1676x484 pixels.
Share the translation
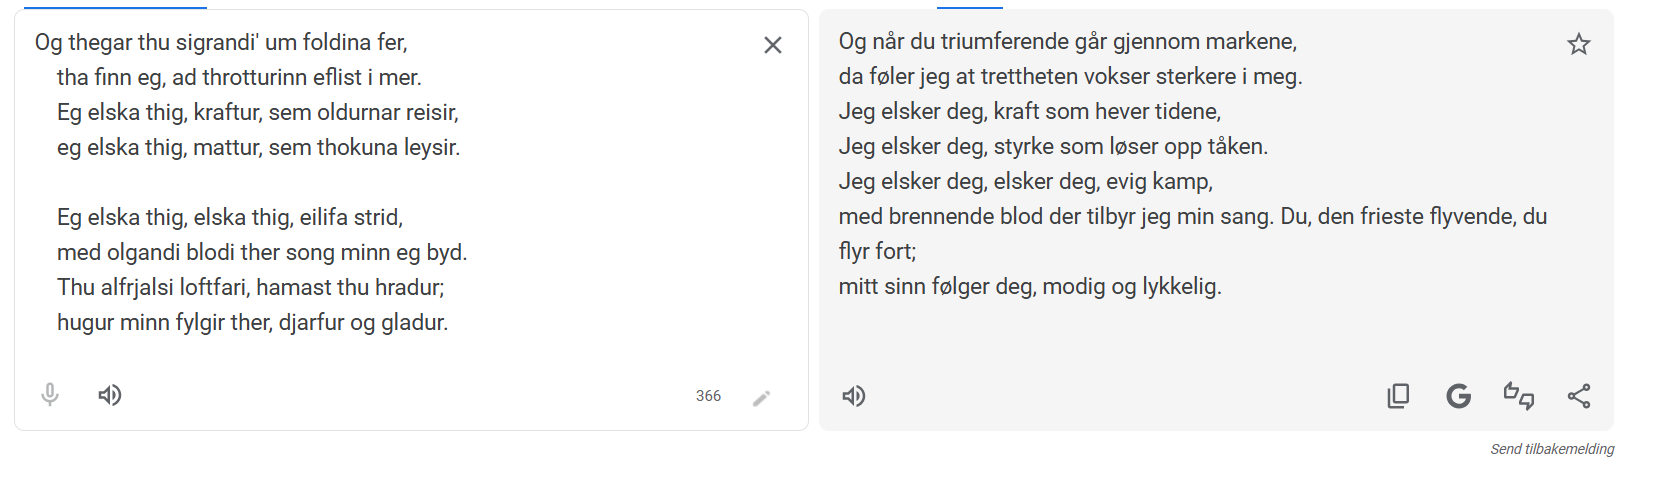[x=1579, y=396]
